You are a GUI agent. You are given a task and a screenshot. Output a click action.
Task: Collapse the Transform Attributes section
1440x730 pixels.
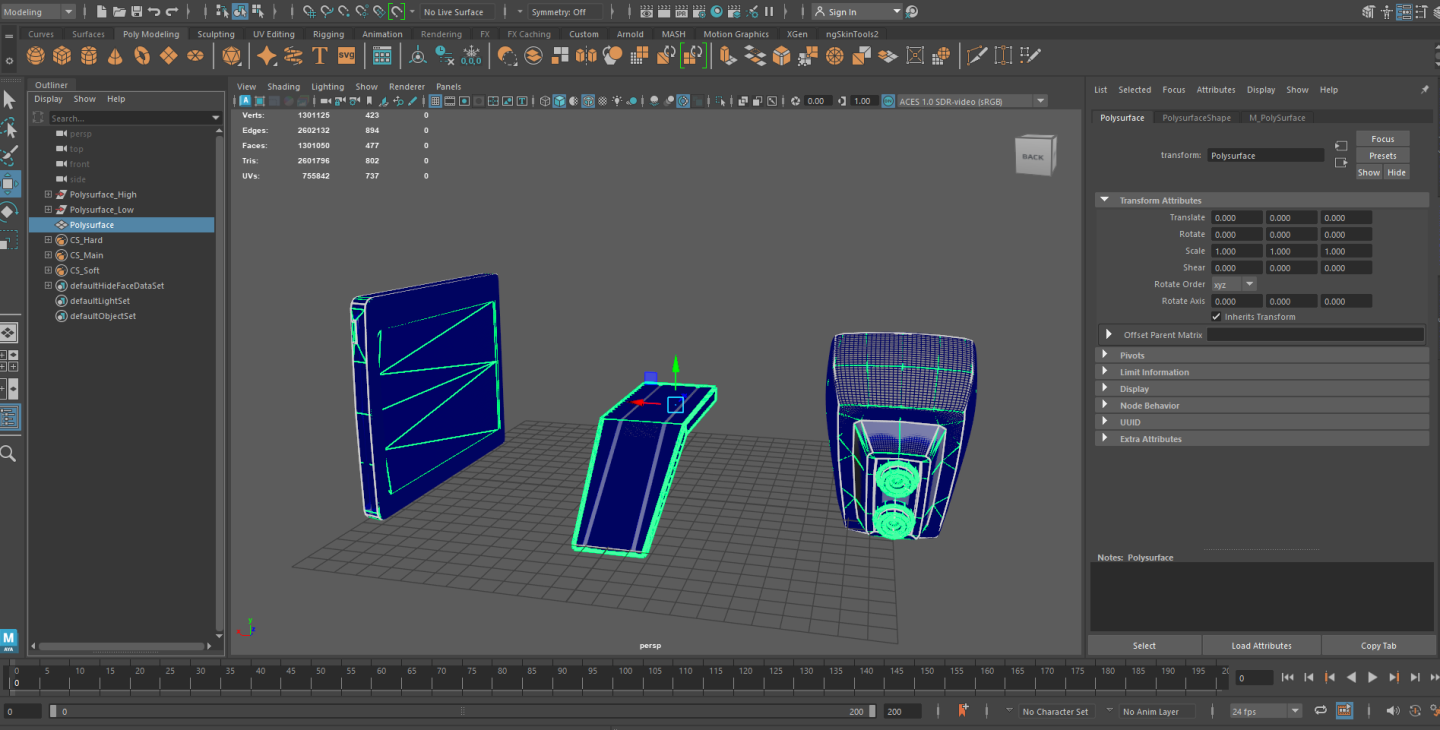tap(1105, 200)
